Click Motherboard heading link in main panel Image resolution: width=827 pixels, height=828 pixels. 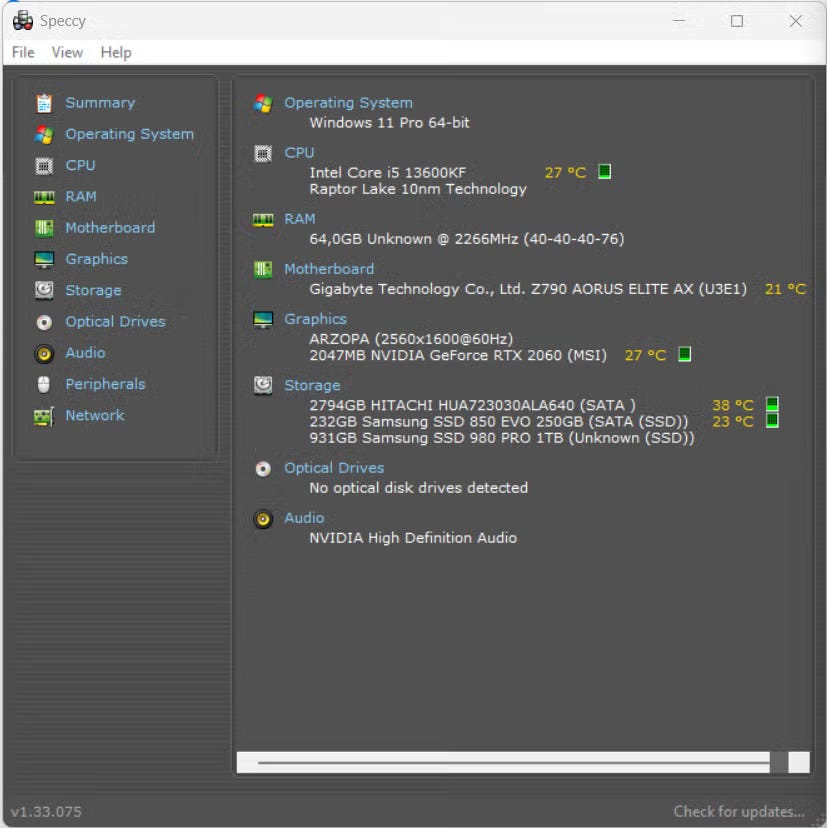point(329,269)
